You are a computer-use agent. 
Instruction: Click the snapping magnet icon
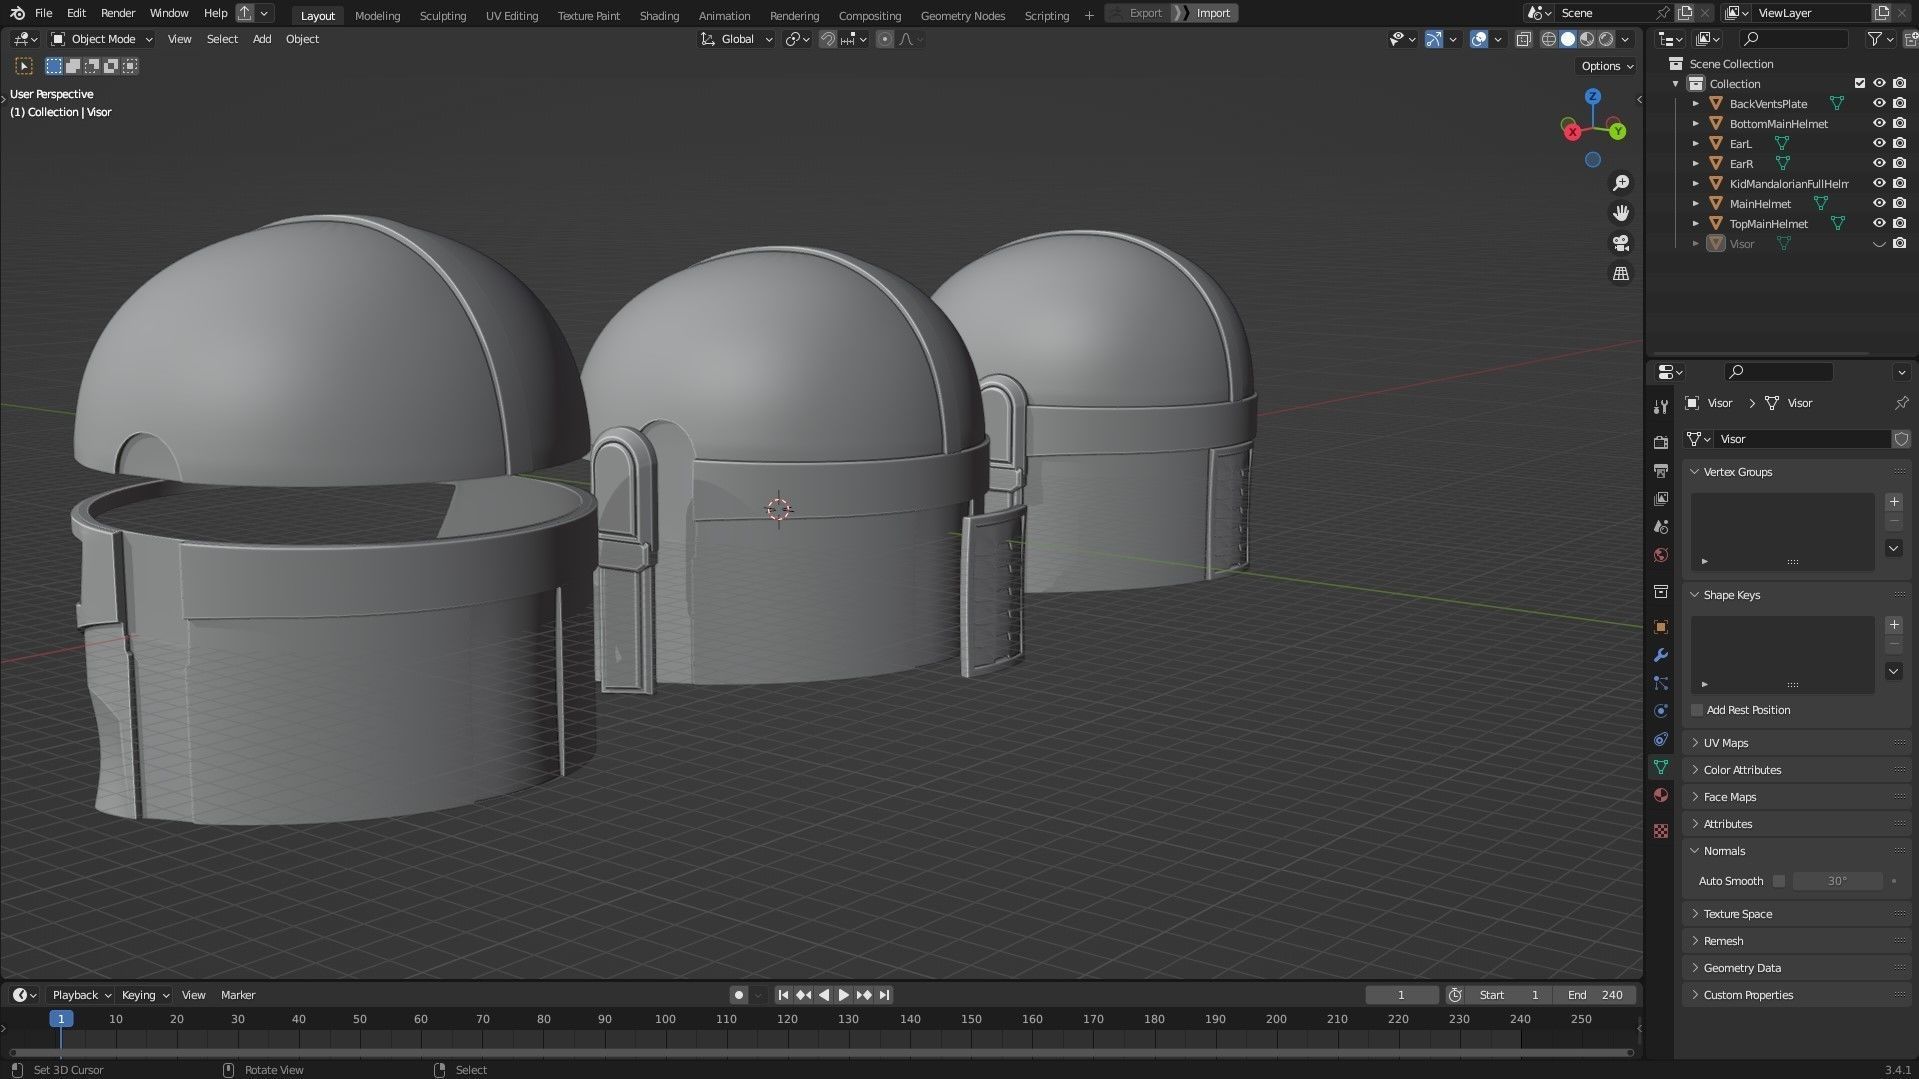(828, 39)
